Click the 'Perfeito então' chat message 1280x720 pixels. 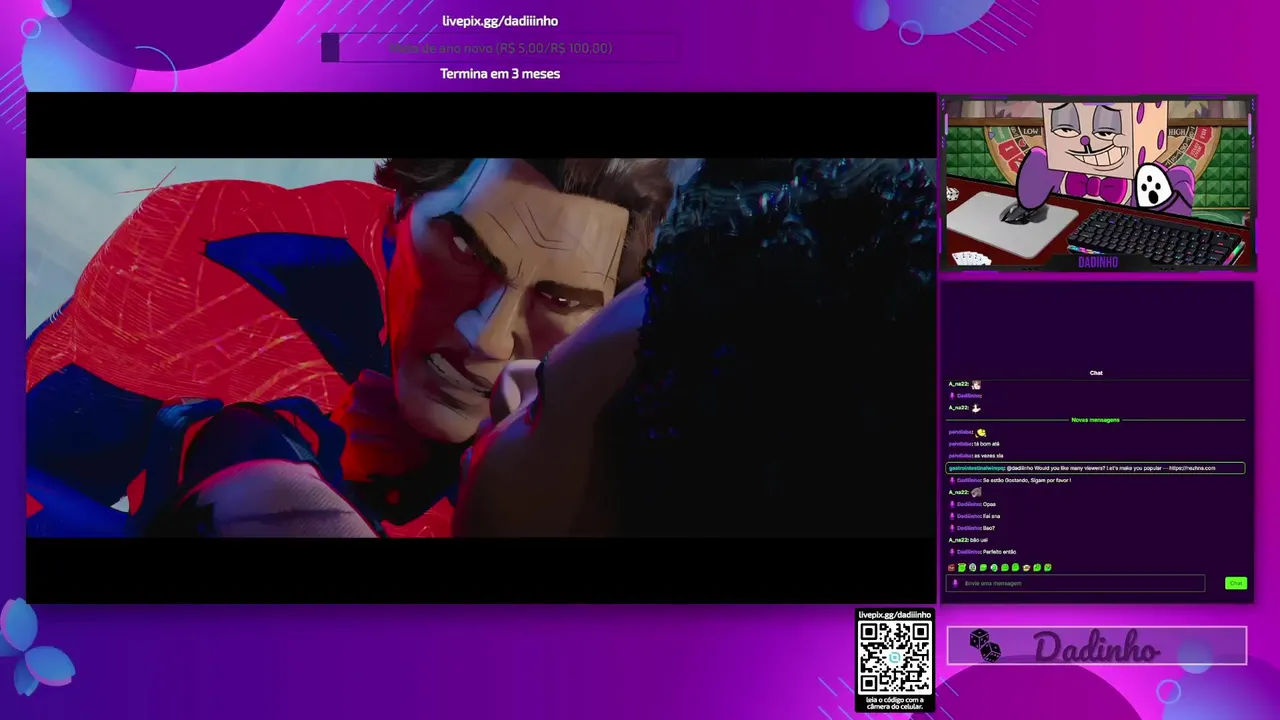(x=999, y=552)
